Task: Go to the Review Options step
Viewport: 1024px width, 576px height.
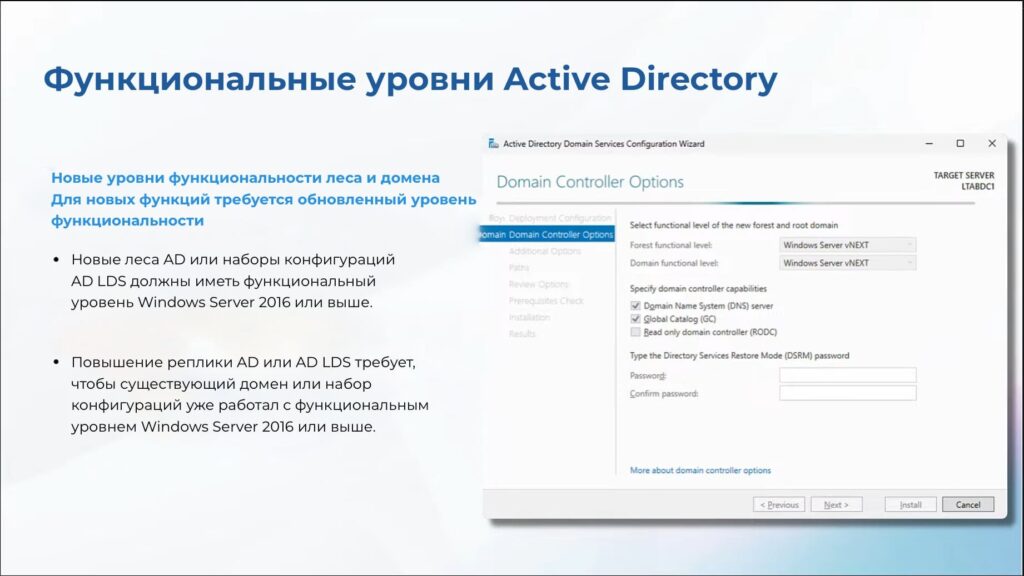Action: coord(539,284)
